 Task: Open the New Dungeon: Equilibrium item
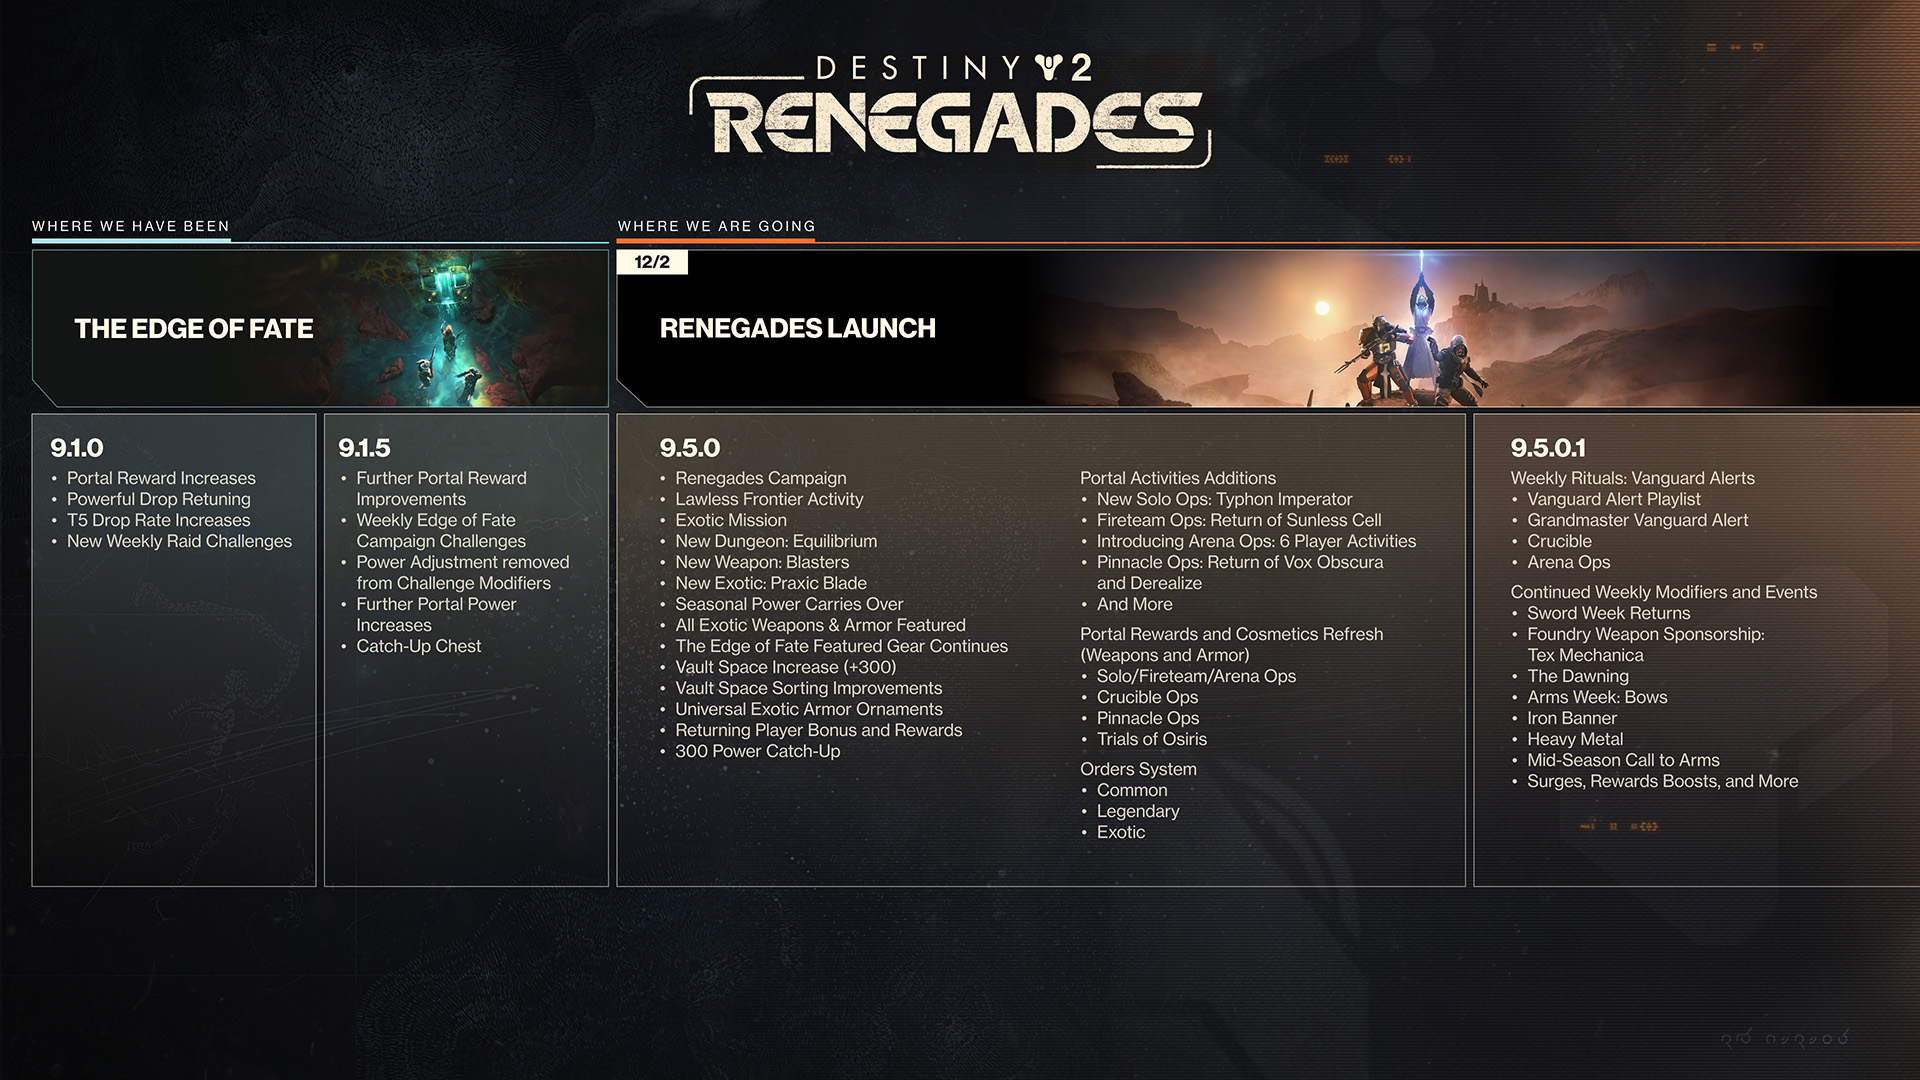tap(776, 541)
